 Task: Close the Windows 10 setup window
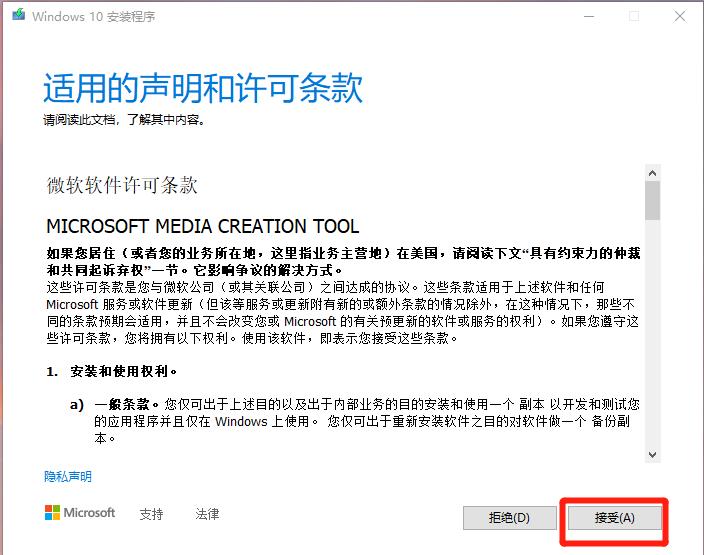point(680,16)
